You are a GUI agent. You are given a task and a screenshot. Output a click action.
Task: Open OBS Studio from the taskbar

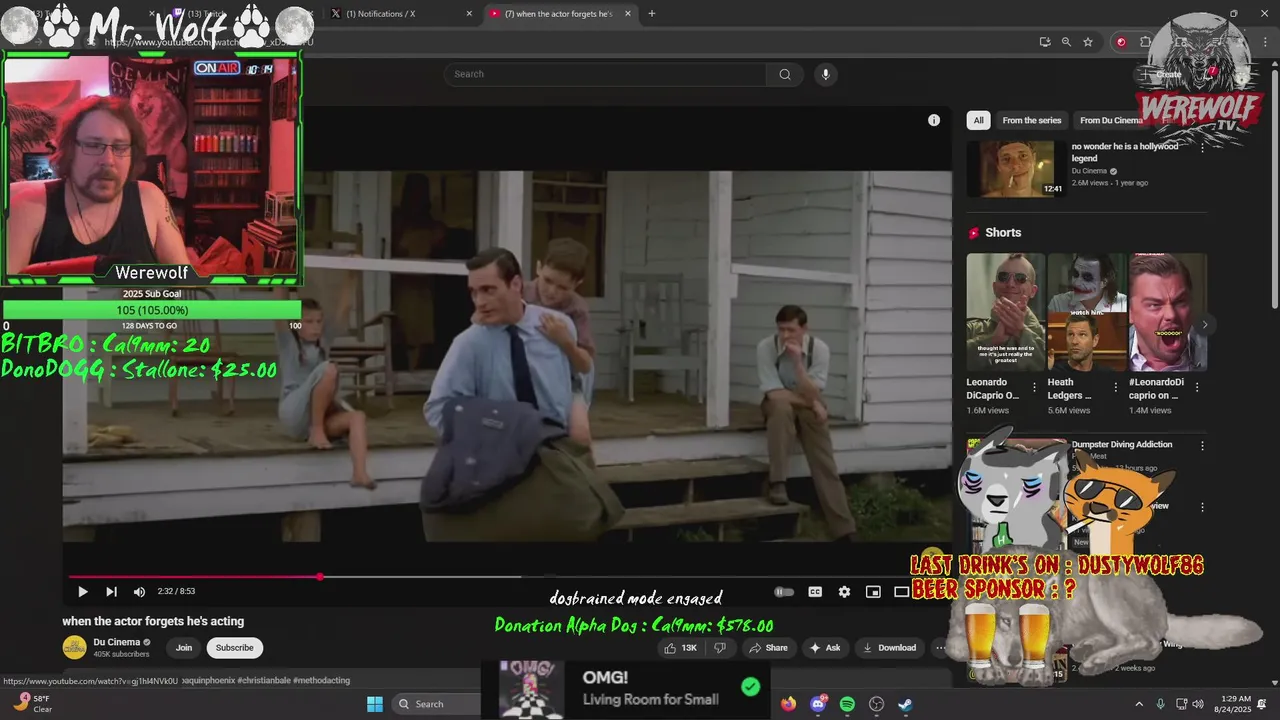[x=877, y=704]
